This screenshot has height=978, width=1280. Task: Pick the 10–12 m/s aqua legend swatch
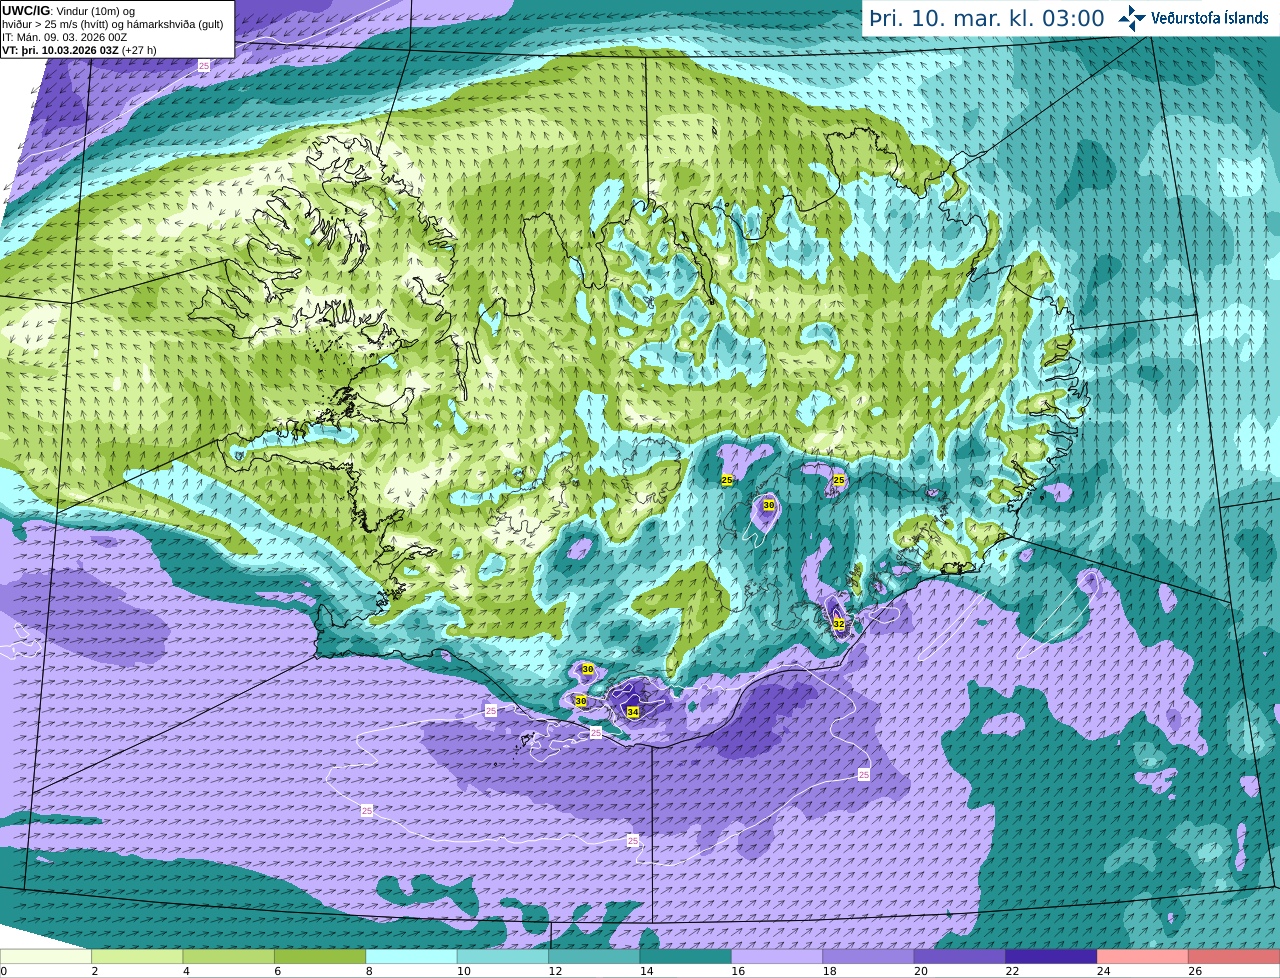[x=502, y=956]
